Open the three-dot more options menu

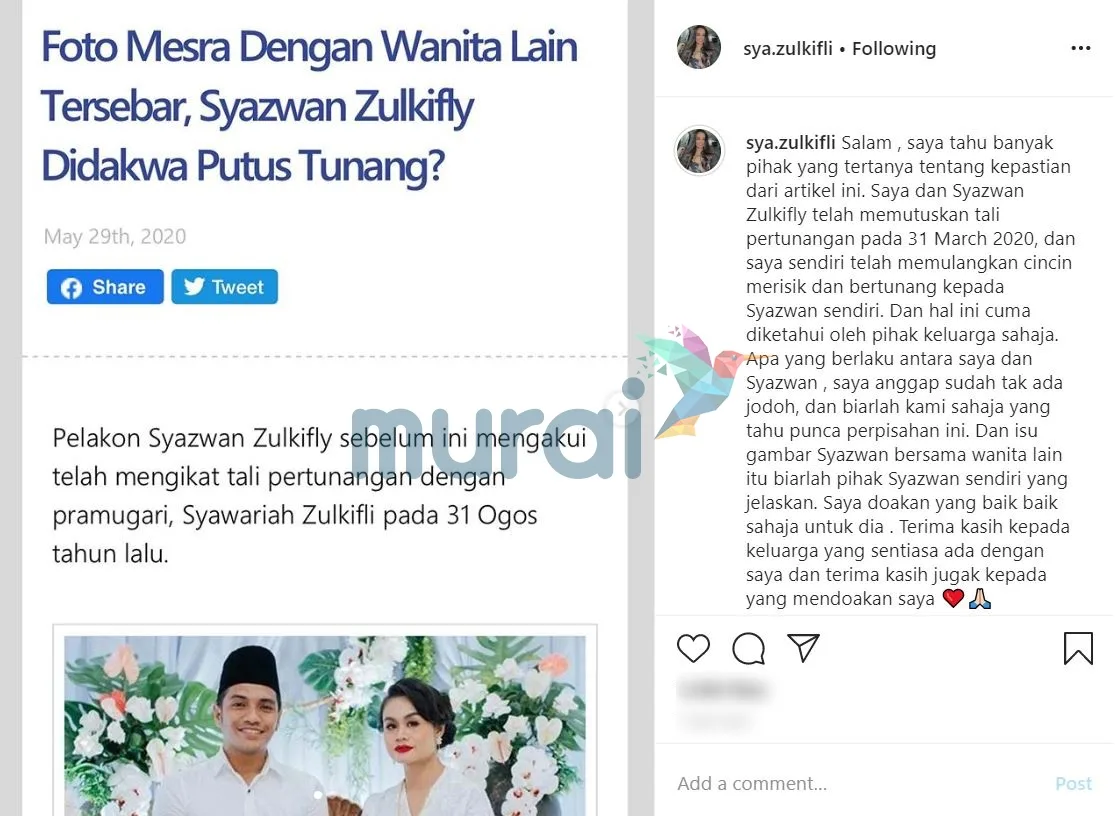point(1080,48)
